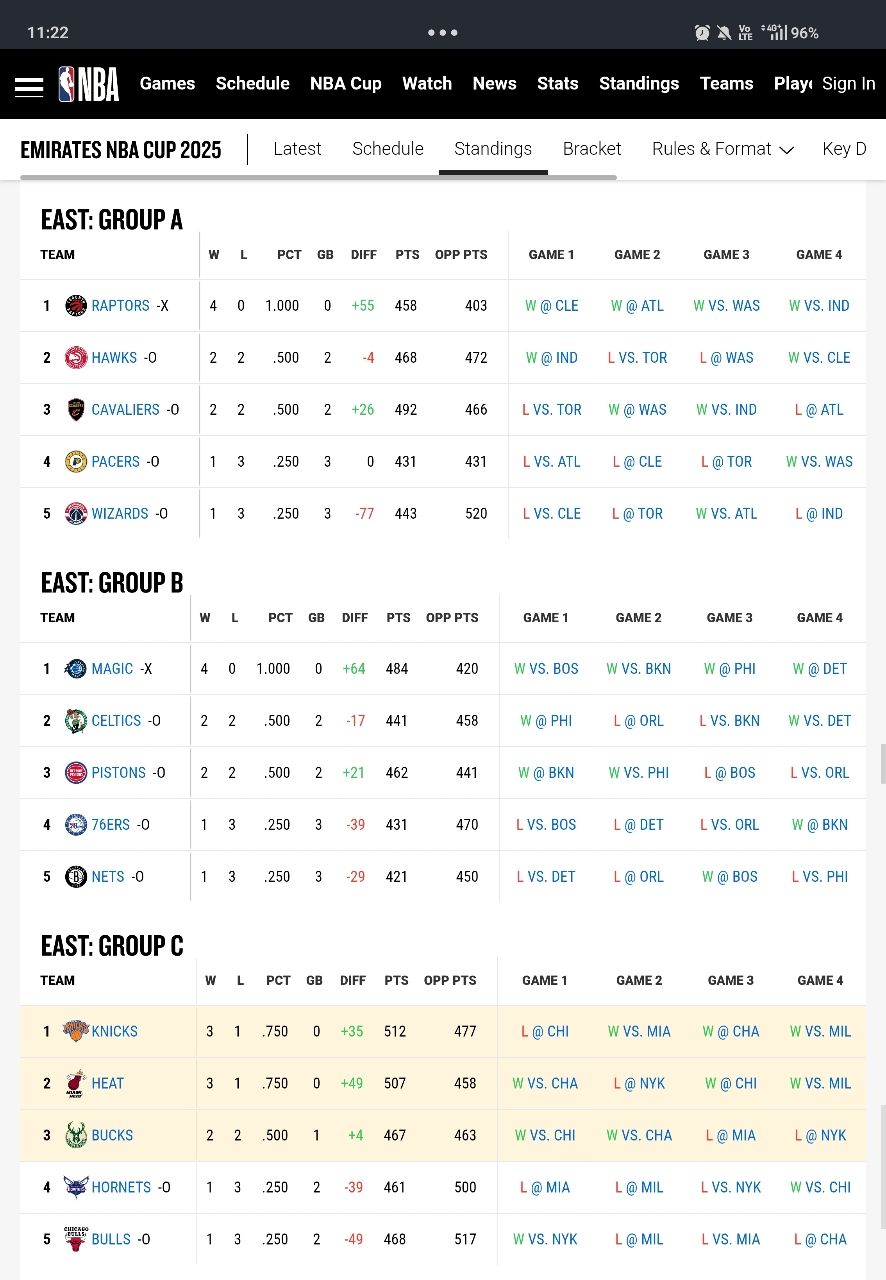
Task: Click the Magic team logo
Action: coord(76,669)
